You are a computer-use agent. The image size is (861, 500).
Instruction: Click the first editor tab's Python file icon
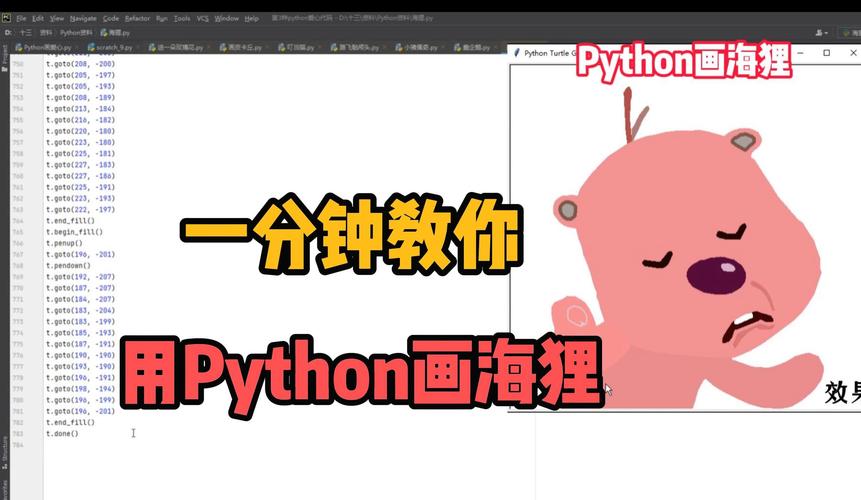click(x=19, y=48)
